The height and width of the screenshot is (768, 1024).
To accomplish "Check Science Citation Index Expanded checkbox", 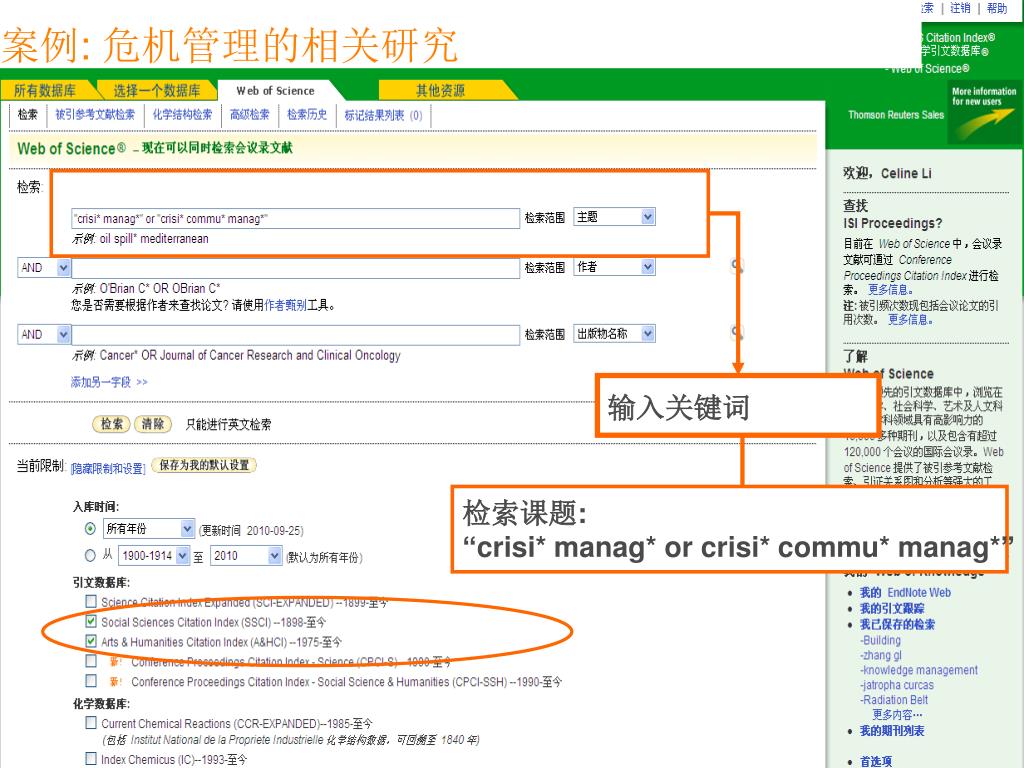I will 91,601.
